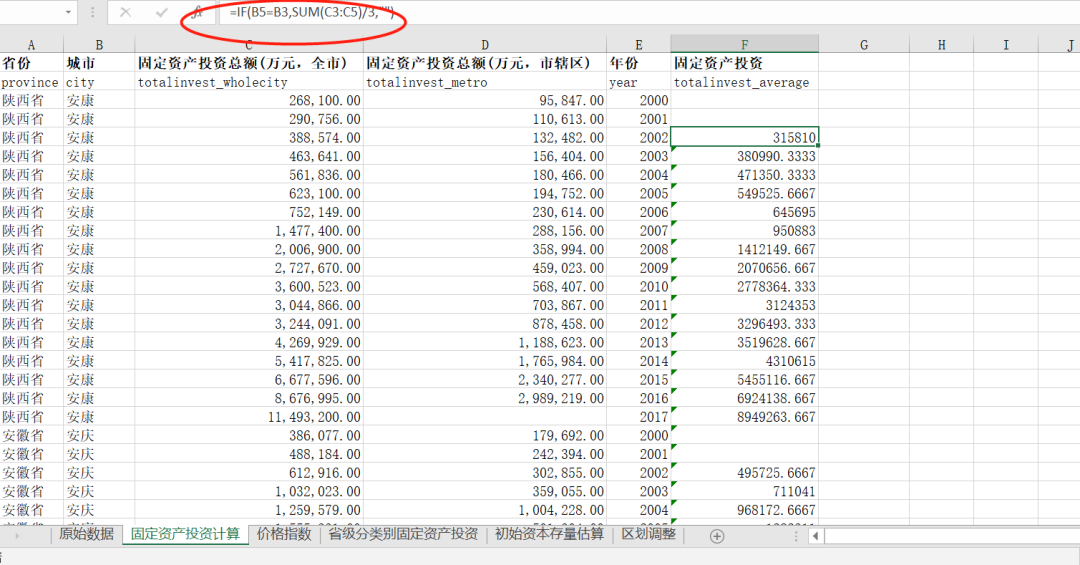Click the cell showing 1,004,228.00

pos(485,510)
